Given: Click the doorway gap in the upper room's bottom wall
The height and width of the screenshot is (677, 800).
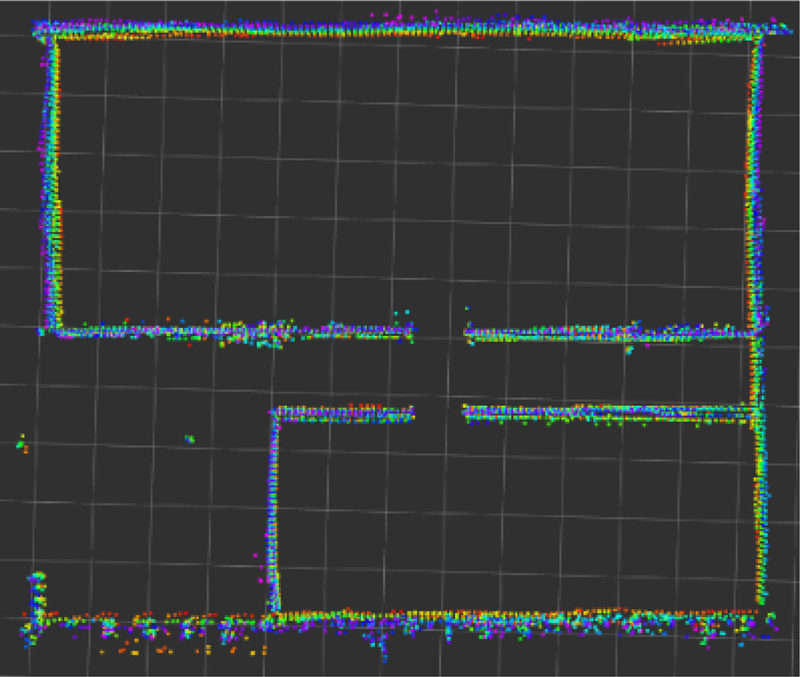Looking at the screenshot, I should click(440, 333).
